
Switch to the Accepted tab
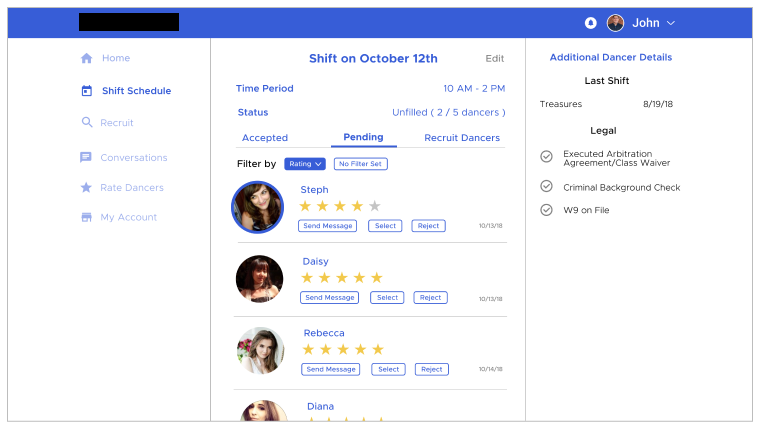click(265, 138)
